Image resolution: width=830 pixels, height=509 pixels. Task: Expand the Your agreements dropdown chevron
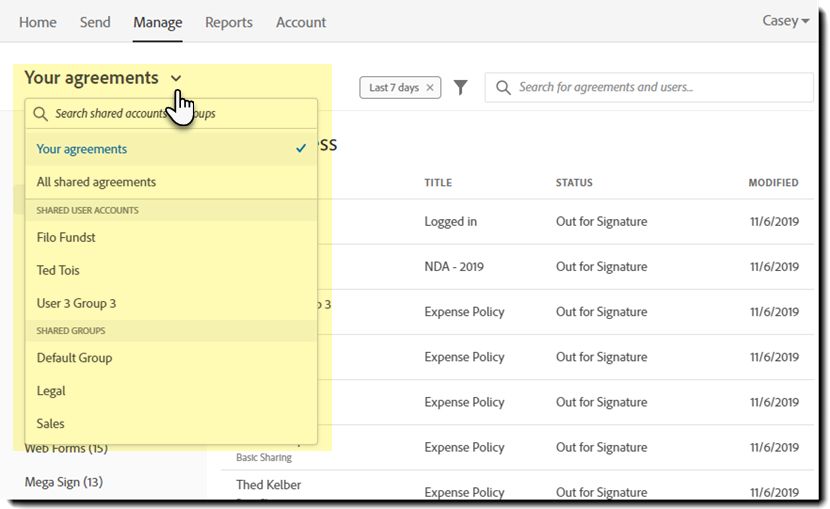coord(176,78)
